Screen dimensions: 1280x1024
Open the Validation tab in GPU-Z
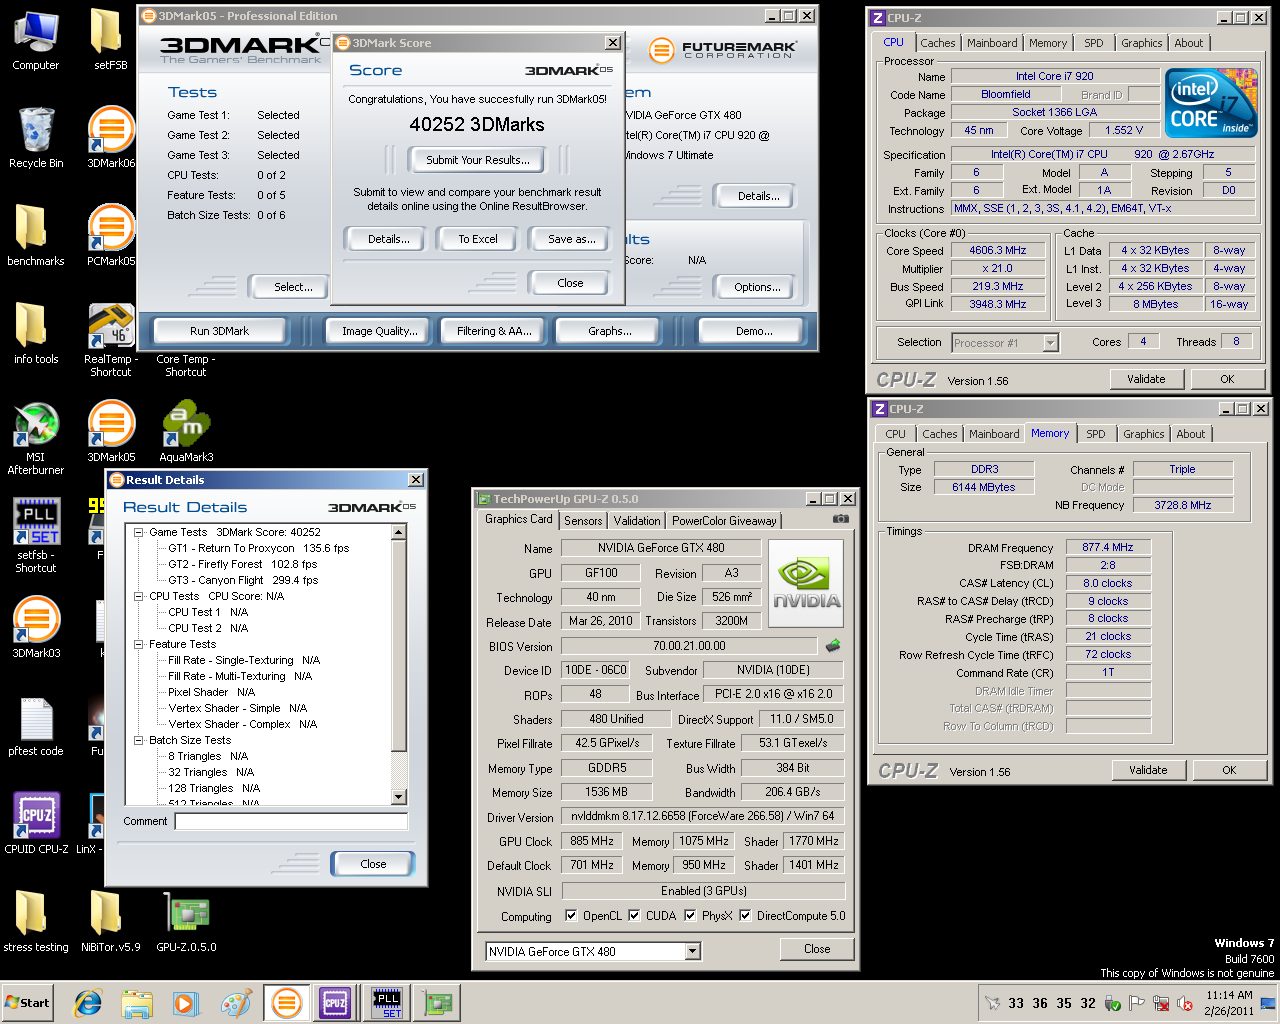(637, 521)
